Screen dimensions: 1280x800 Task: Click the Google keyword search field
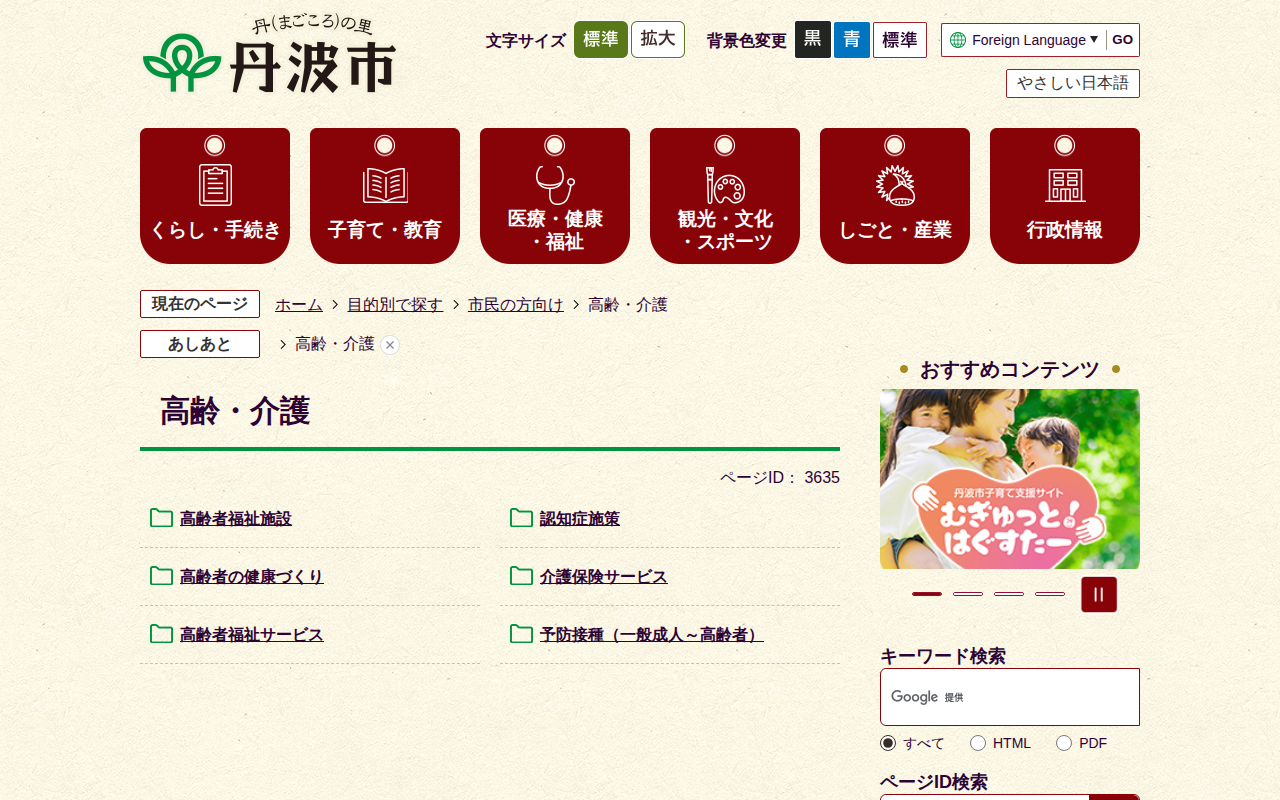[1010, 697]
